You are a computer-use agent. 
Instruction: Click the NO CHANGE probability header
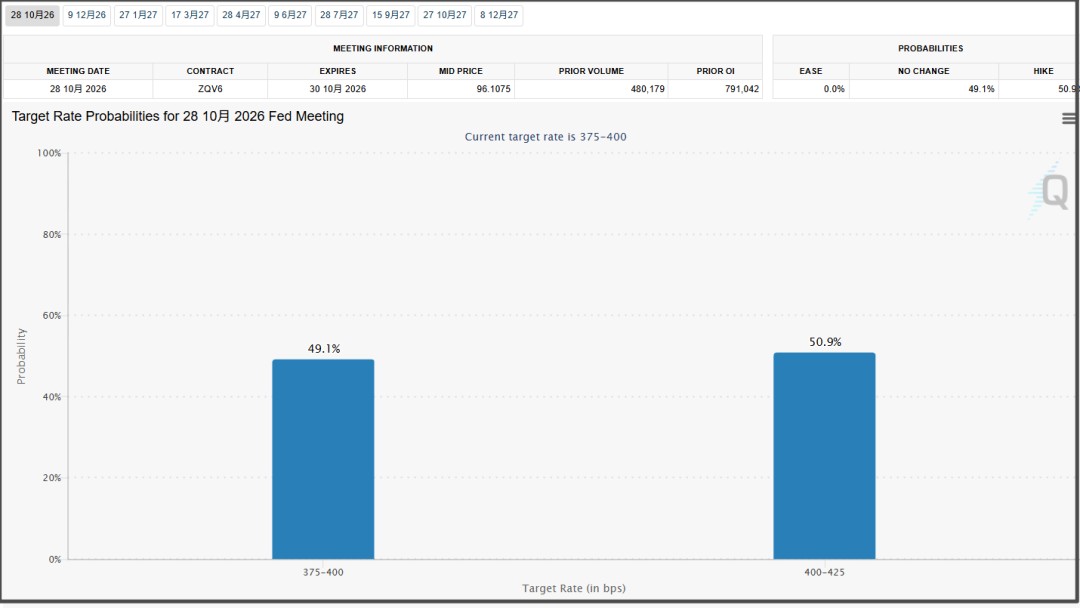[924, 71]
